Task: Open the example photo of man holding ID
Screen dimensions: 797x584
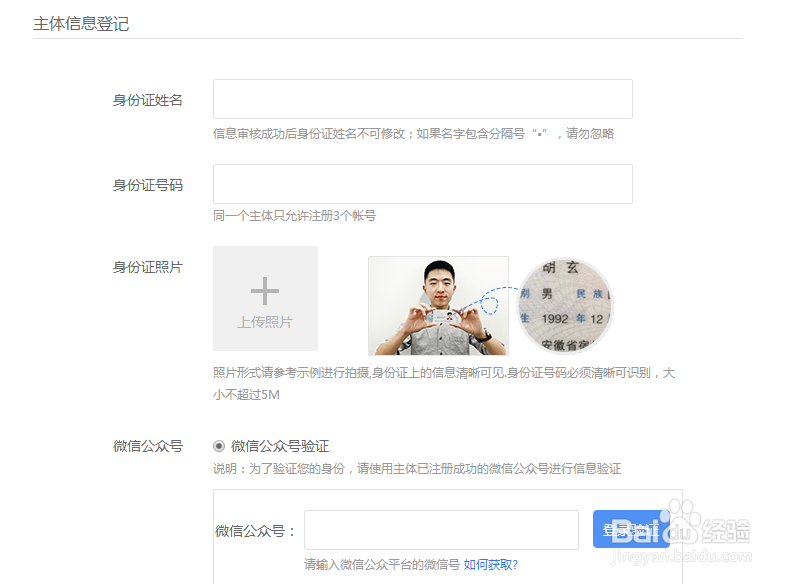Action: point(438,306)
